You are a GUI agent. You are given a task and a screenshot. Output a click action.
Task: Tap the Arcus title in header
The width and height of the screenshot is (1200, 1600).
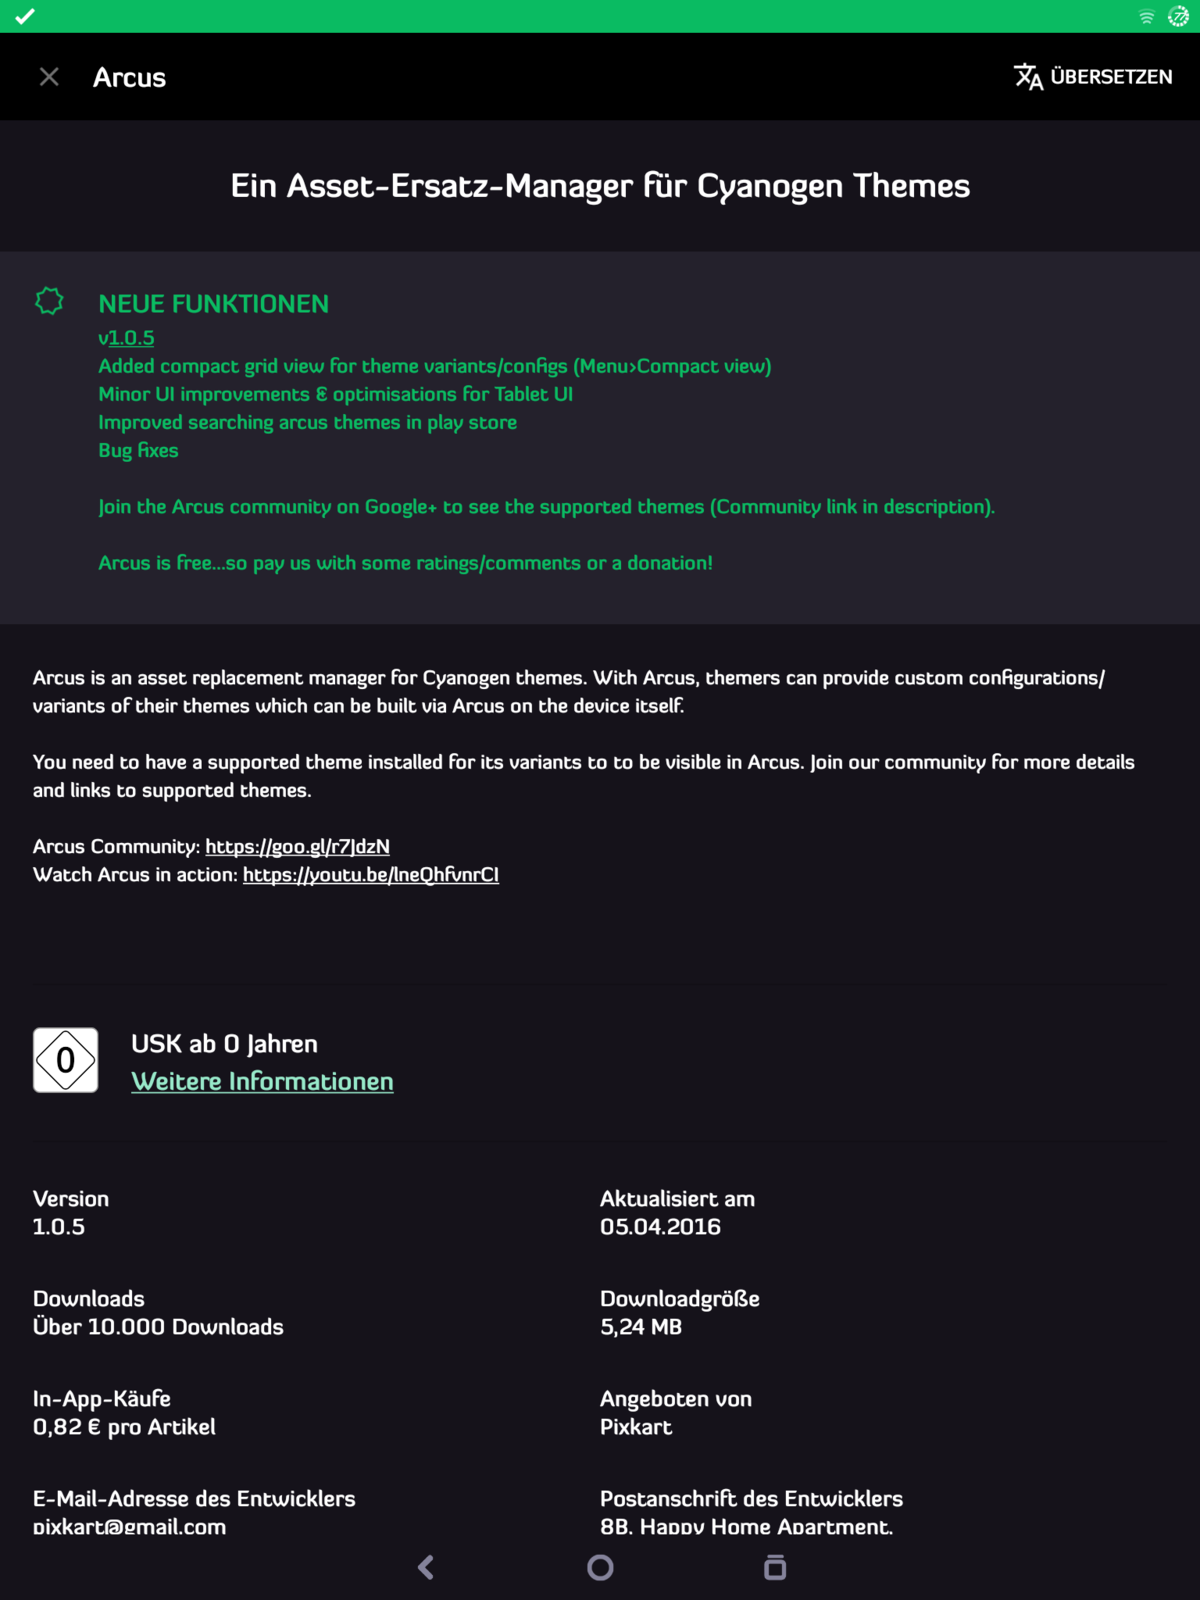pyautogui.click(x=129, y=77)
